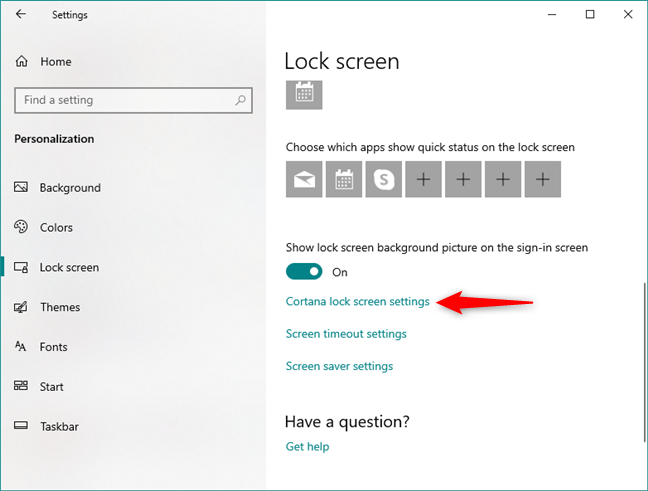Go to the Colors section
This screenshot has height=491, width=648.
[x=56, y=228]
